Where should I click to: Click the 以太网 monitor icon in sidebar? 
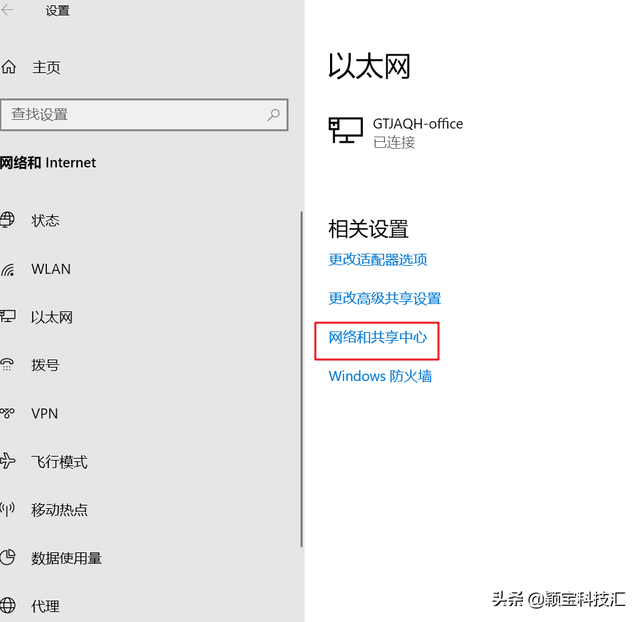coord(8,317)
